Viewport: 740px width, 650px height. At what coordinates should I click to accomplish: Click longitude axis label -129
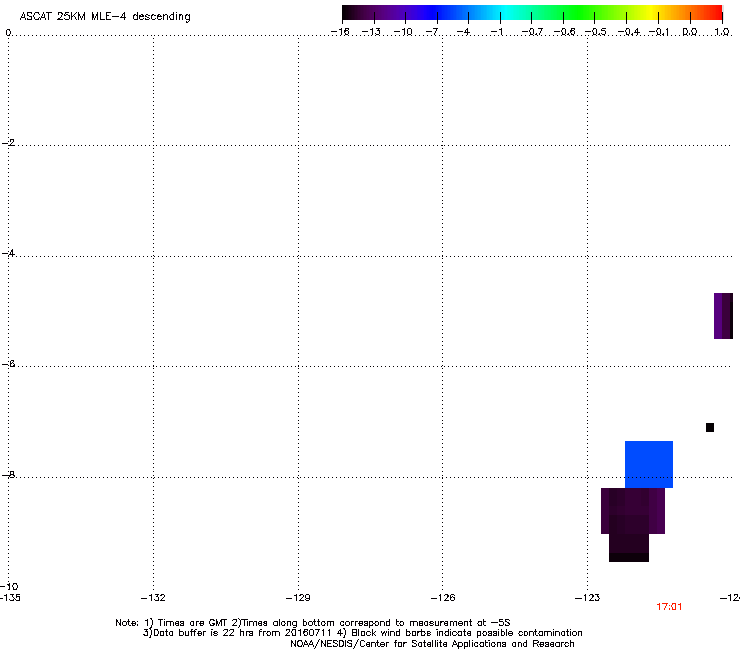click(298, 598)
